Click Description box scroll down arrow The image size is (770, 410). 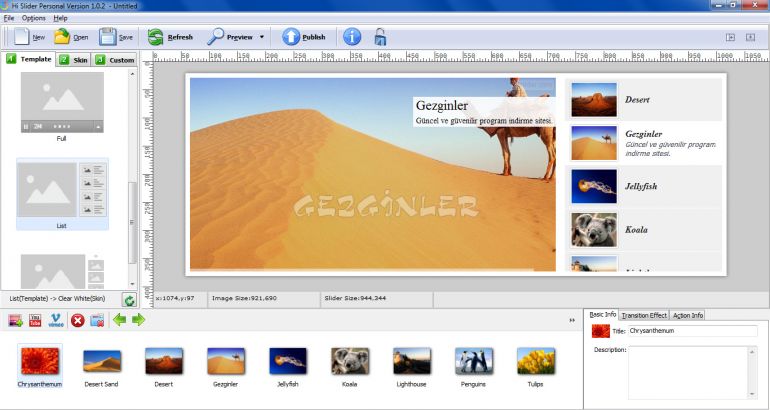tap(752, 394)
